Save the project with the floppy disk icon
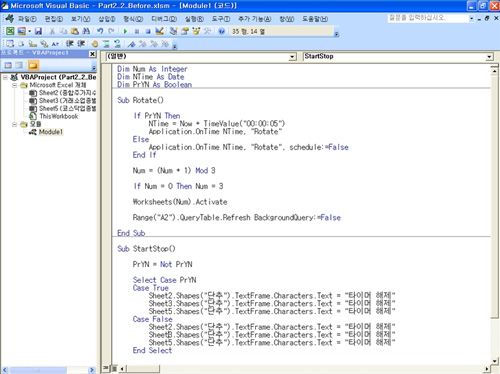The image size is (500, 374). coord(38,31)
